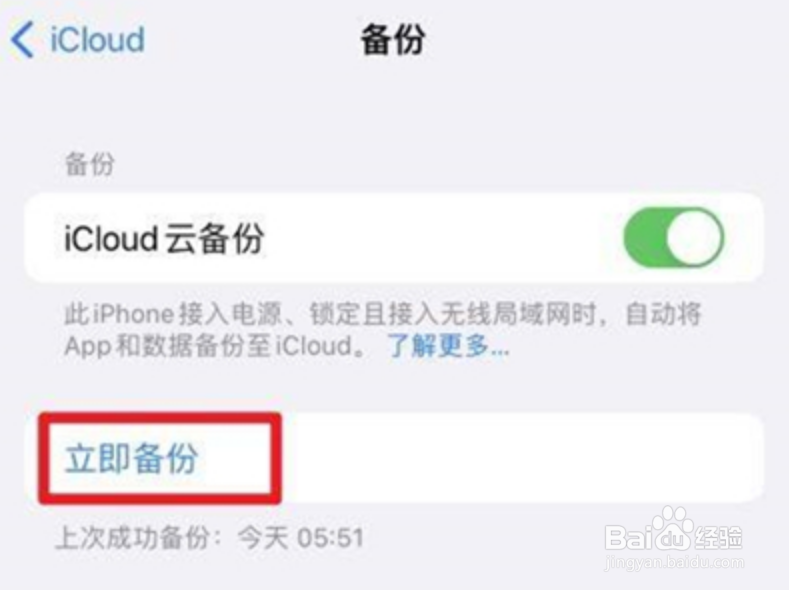Start backup with 立即备份
789x590 pixels.
click(x=132, y=458)
